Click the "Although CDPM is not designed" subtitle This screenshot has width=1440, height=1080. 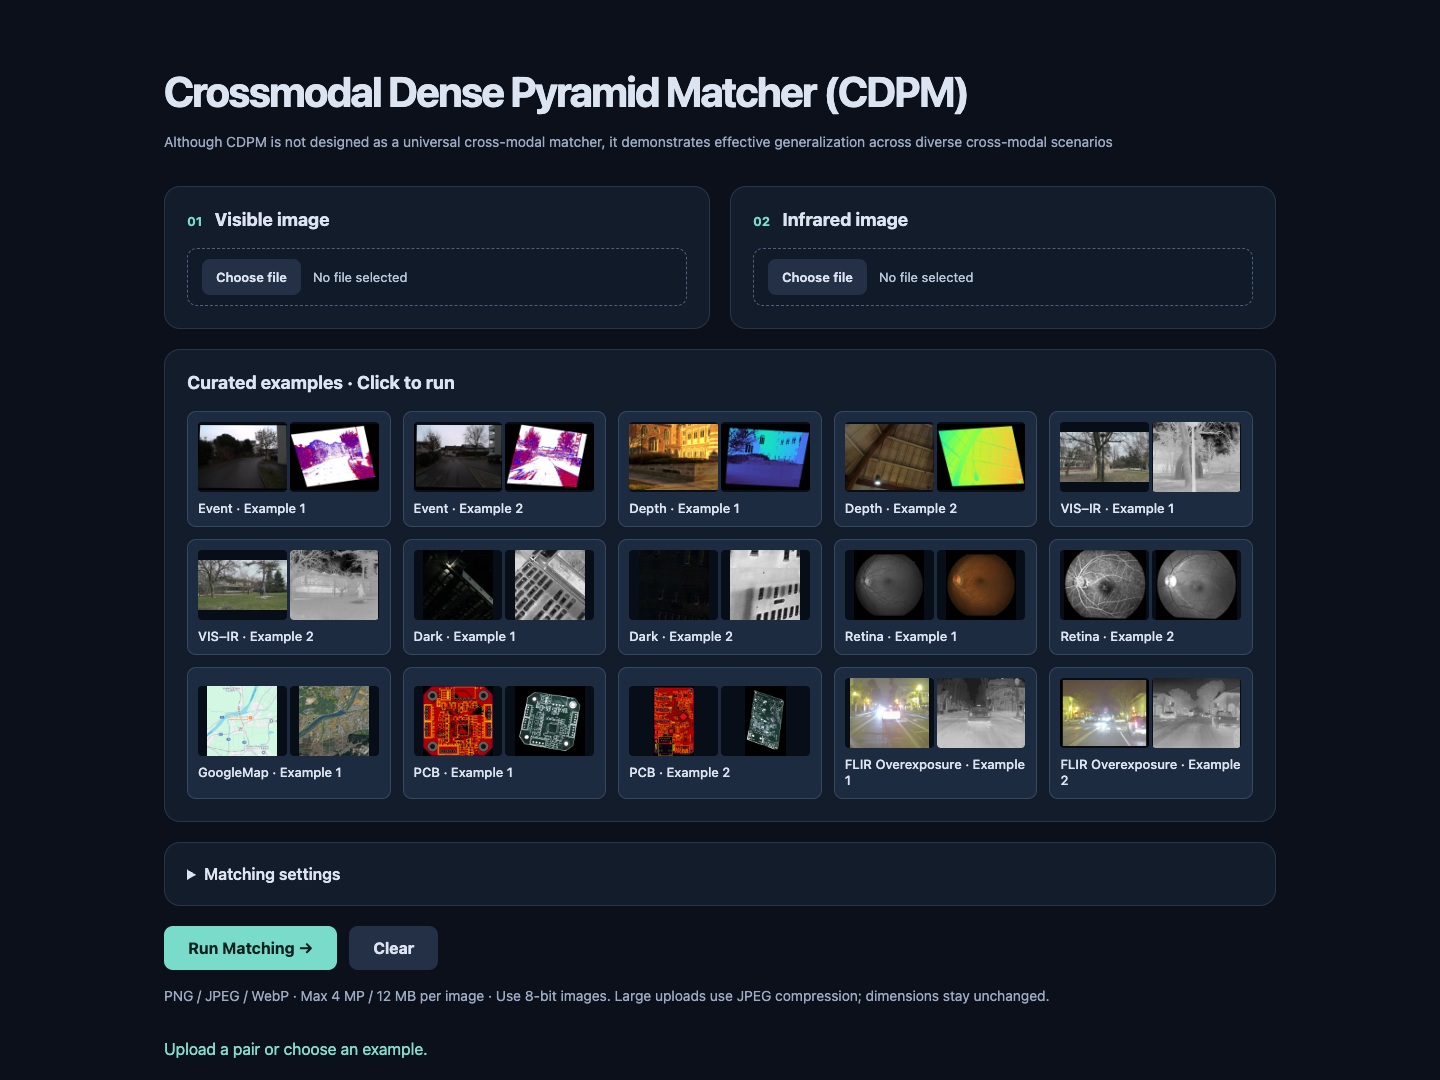(638, 142)
